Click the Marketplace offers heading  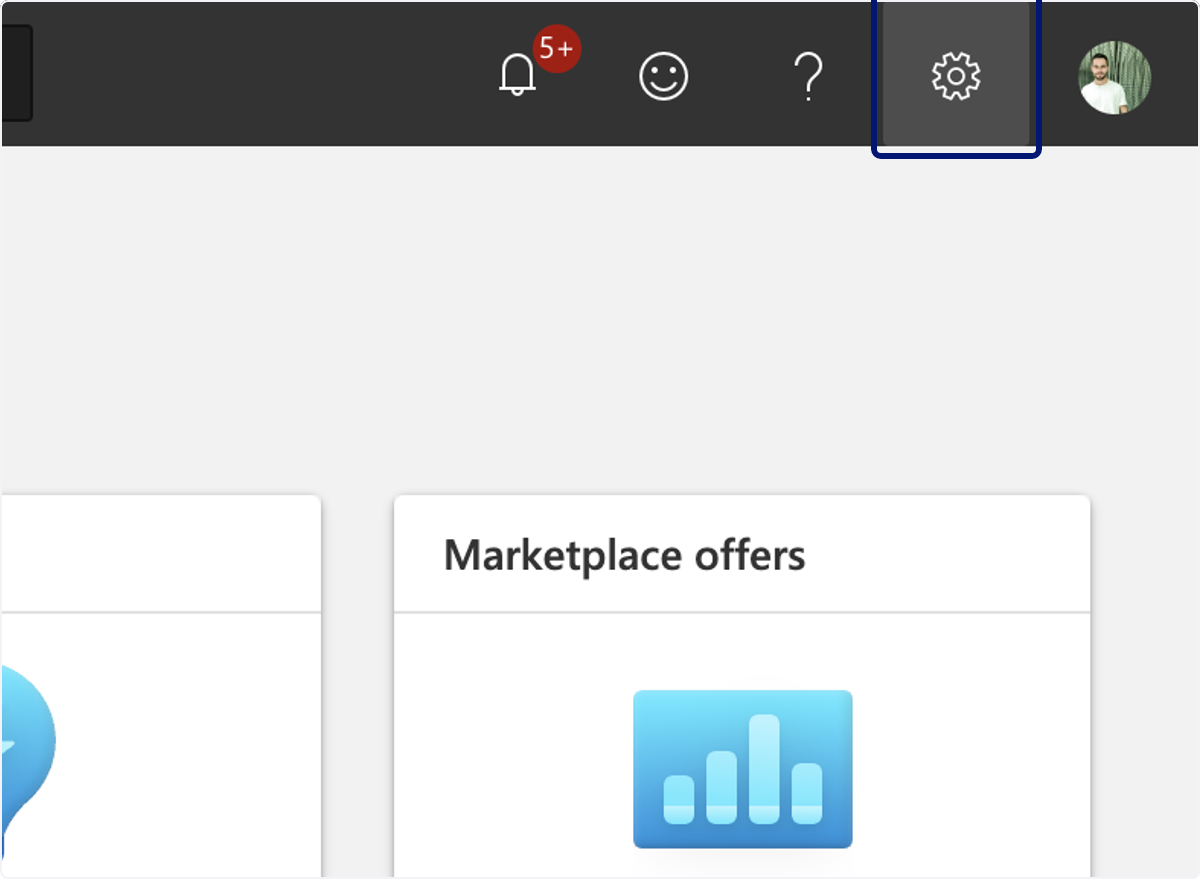(624, 555)
